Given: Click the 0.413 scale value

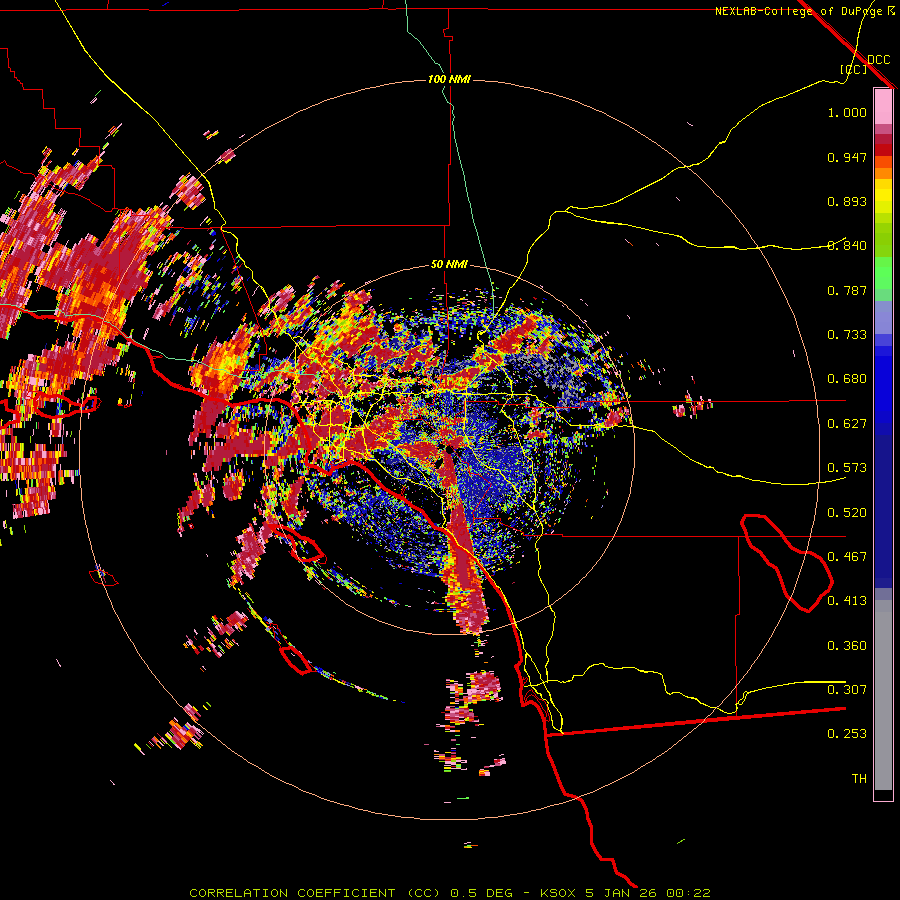Looking at the screenshot, I should point(847,601).
